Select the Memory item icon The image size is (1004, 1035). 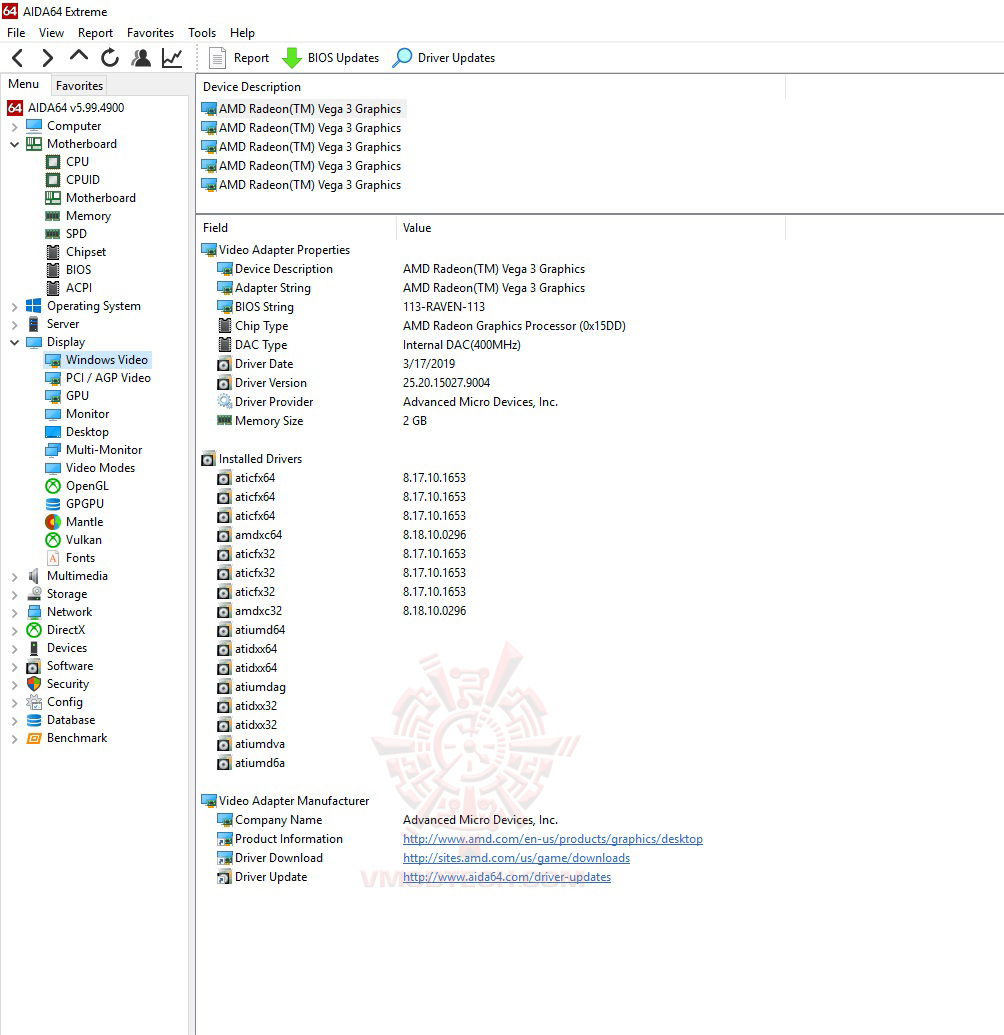[53, 216]
